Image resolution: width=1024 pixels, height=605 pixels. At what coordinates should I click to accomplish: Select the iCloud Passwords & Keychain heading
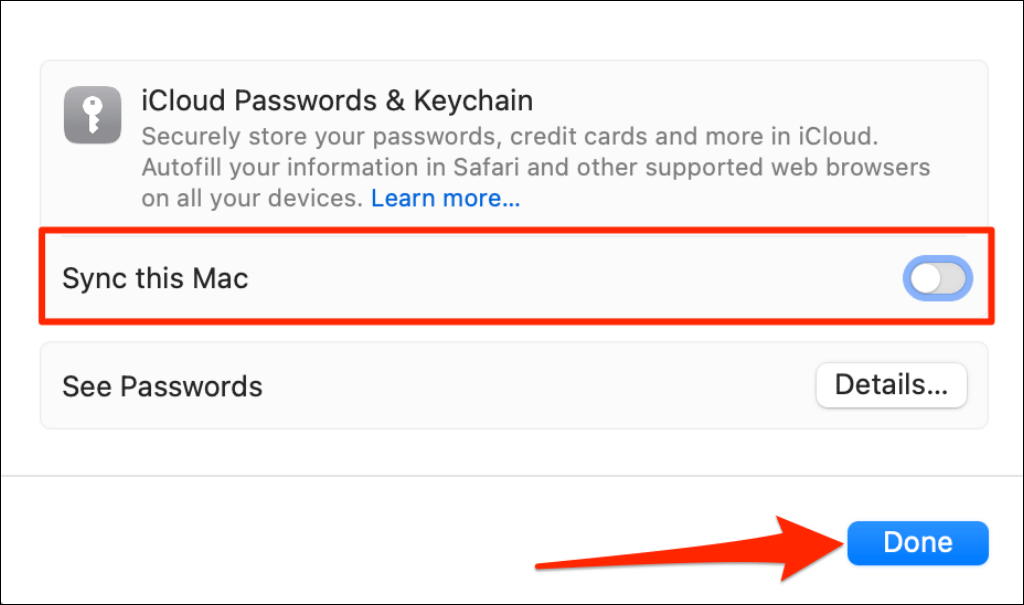[337, 101]
